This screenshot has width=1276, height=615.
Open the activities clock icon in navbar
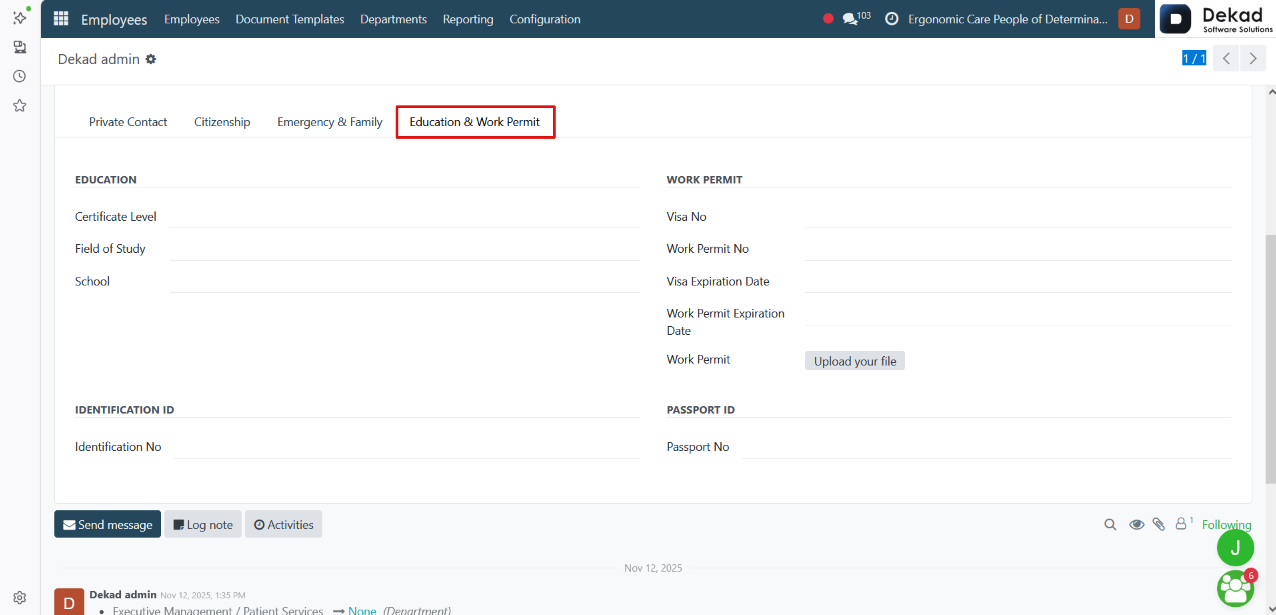892,19
